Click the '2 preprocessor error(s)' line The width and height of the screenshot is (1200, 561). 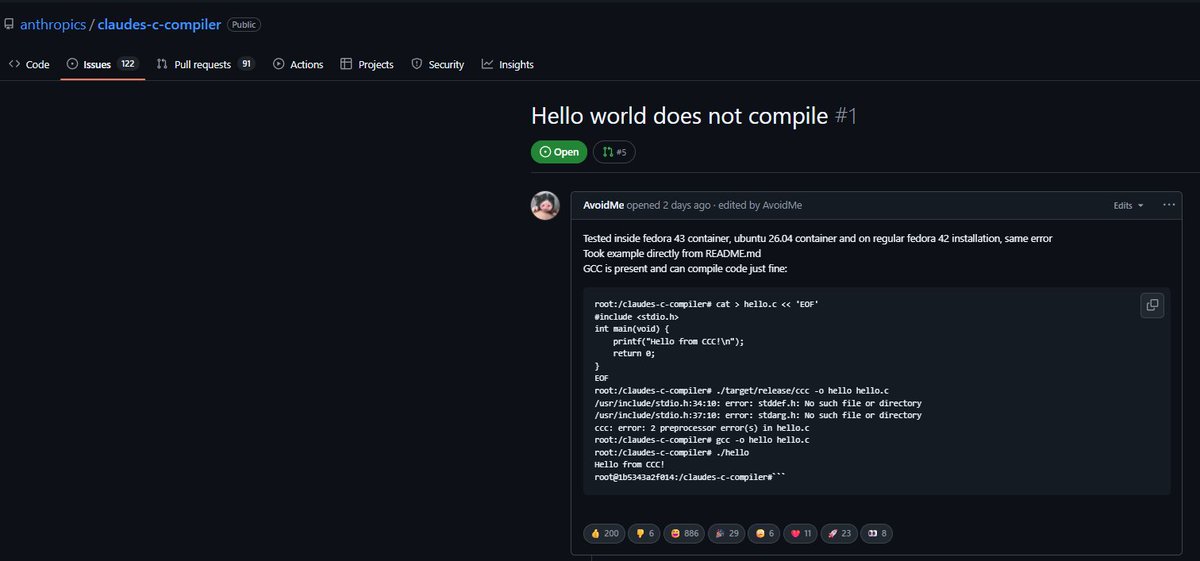702,428
